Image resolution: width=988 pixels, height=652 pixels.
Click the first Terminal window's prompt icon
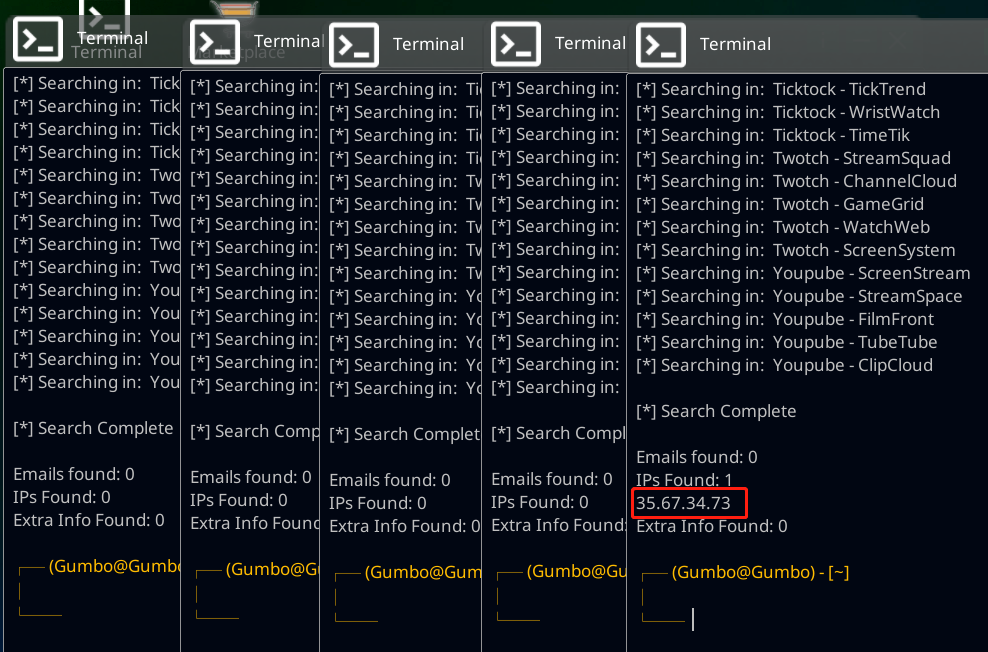(38, 39)
